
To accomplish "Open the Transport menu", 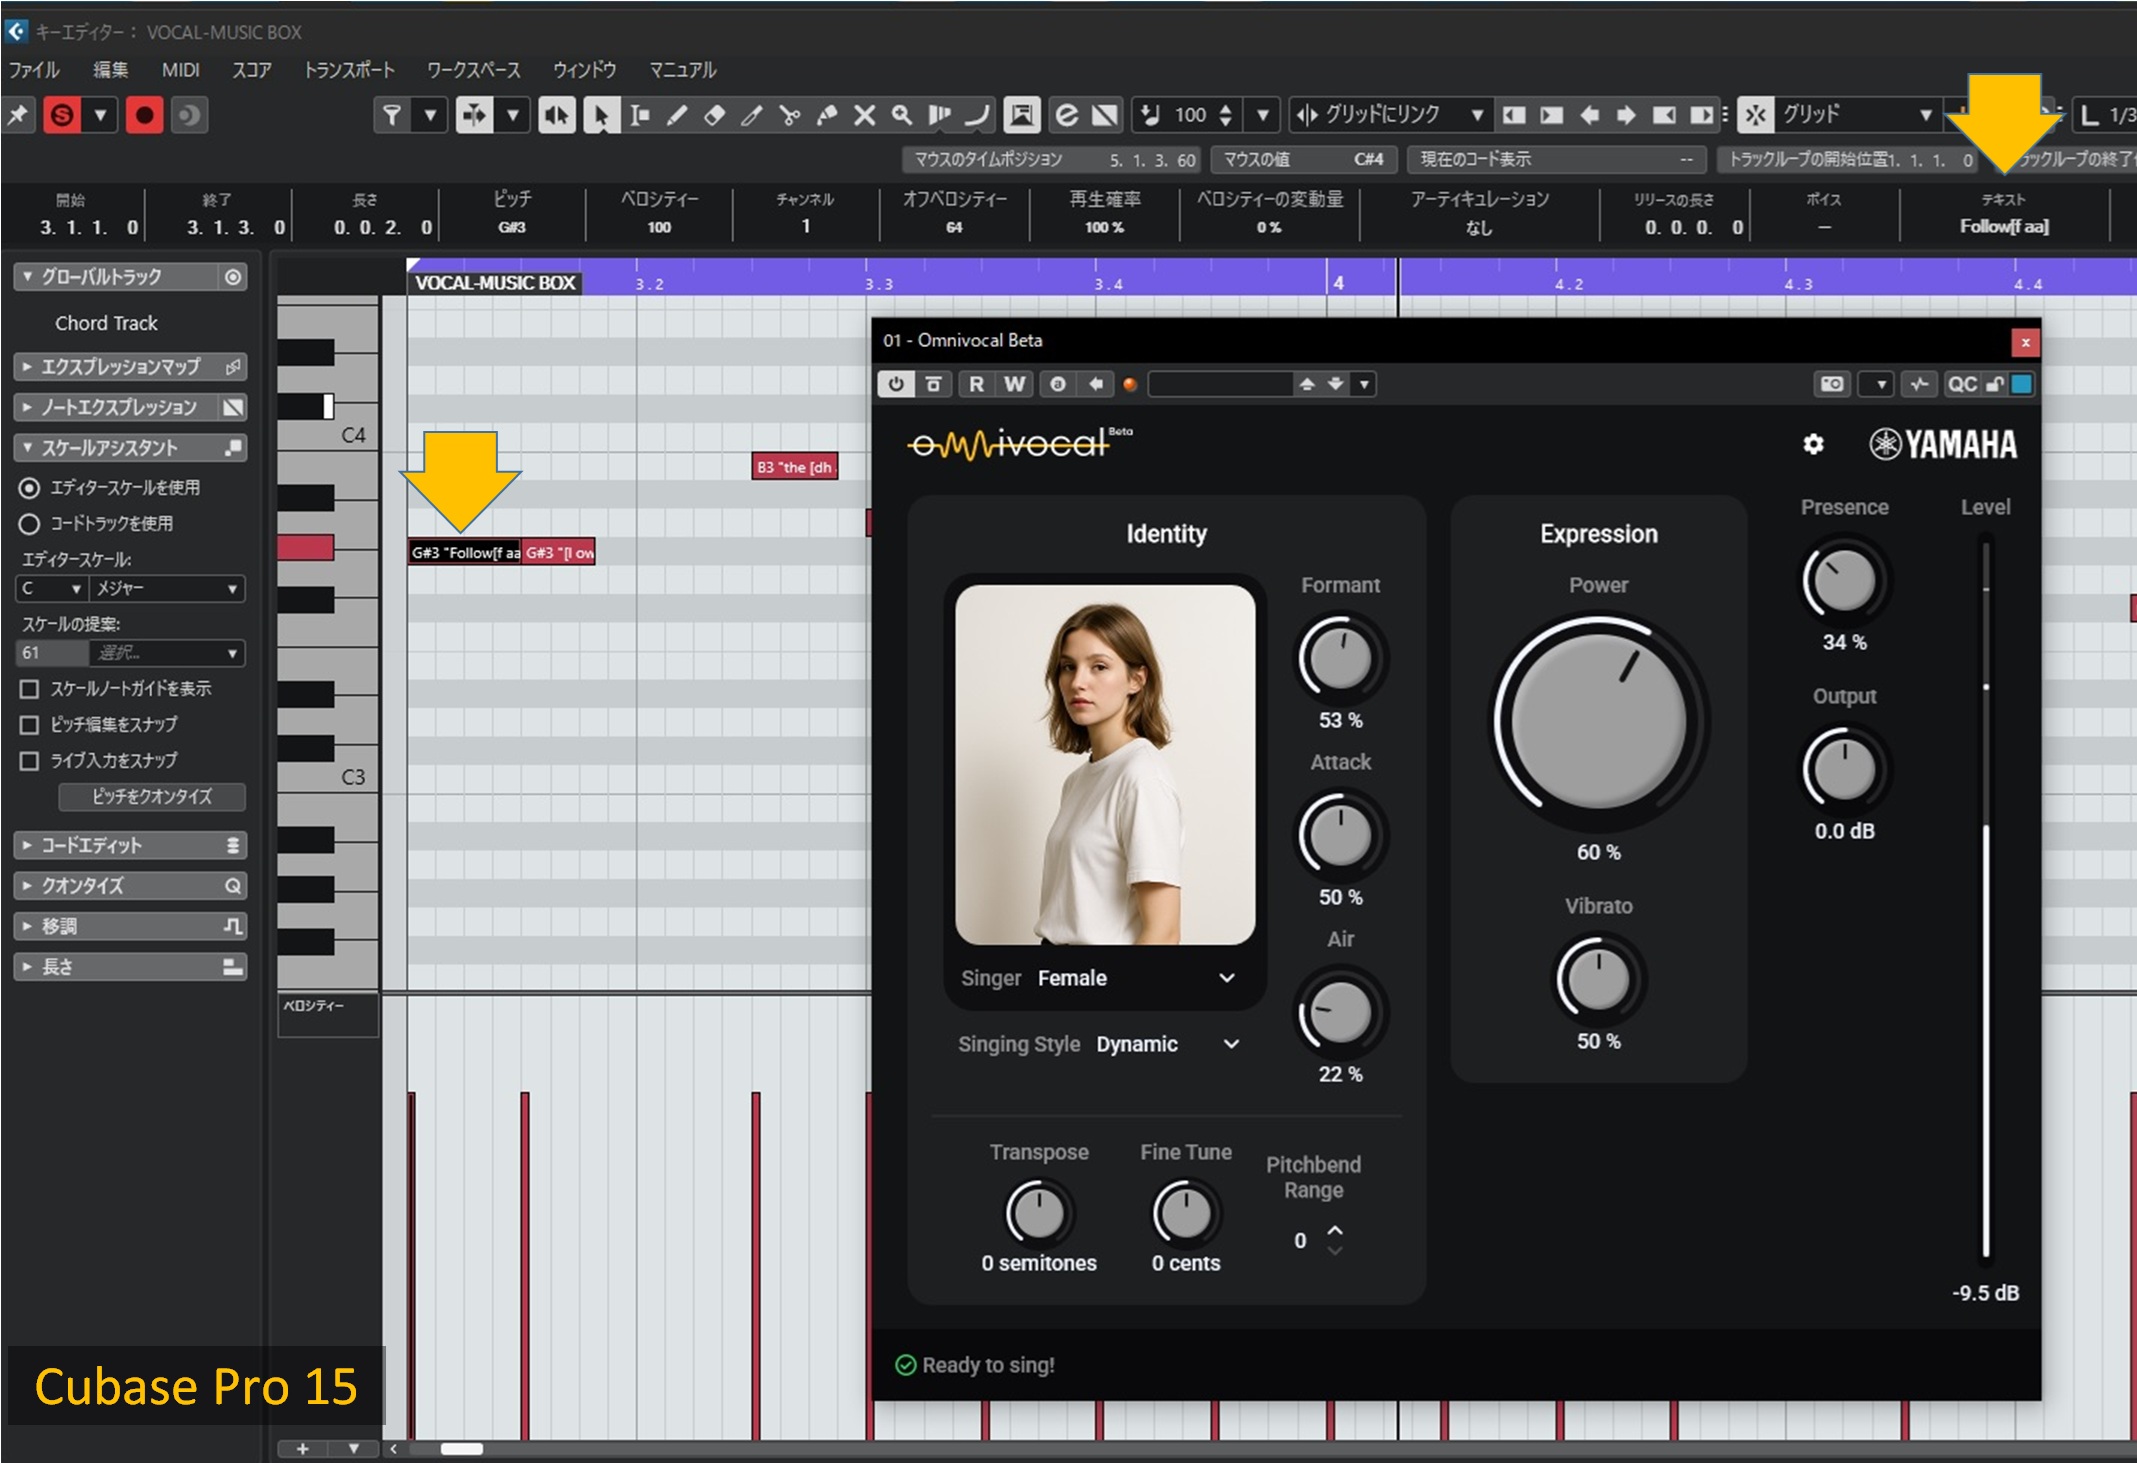I will [x=349, y=70].
